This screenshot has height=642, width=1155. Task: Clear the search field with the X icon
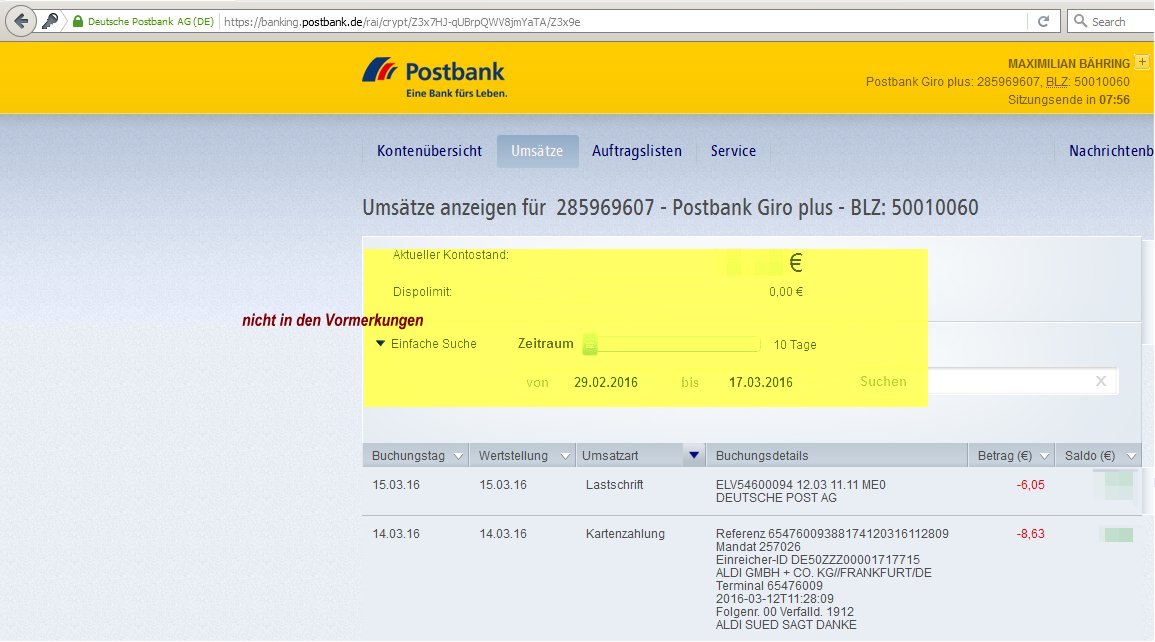1100,381
